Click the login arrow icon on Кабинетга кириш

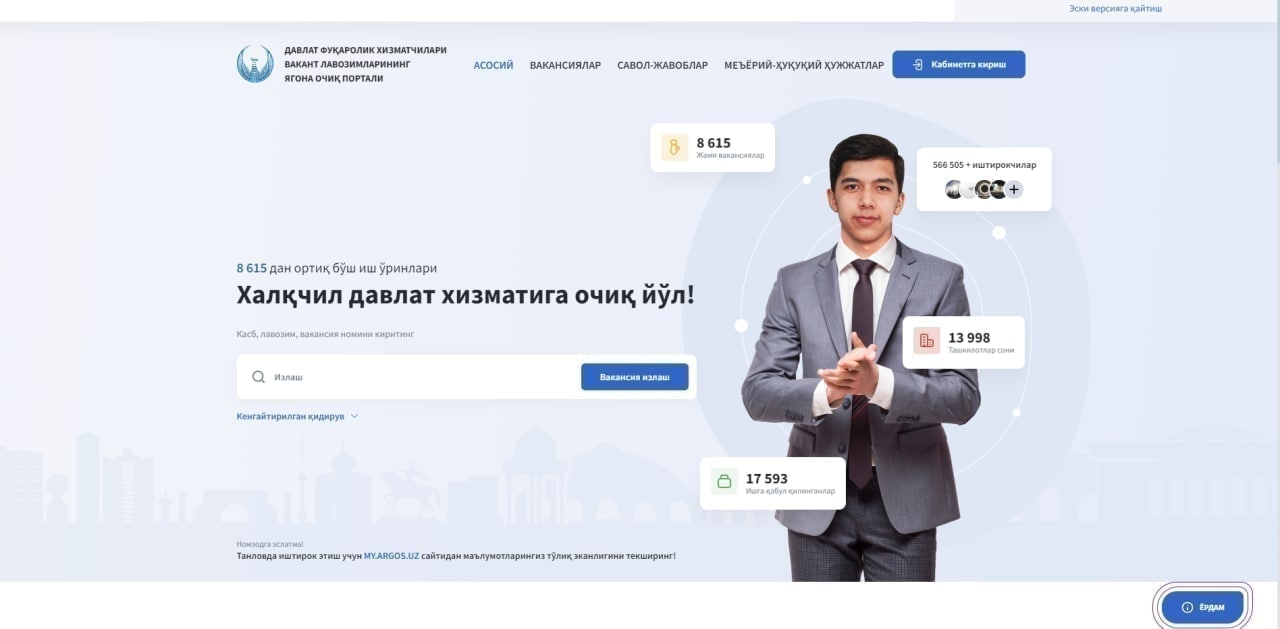click(917, 65)
